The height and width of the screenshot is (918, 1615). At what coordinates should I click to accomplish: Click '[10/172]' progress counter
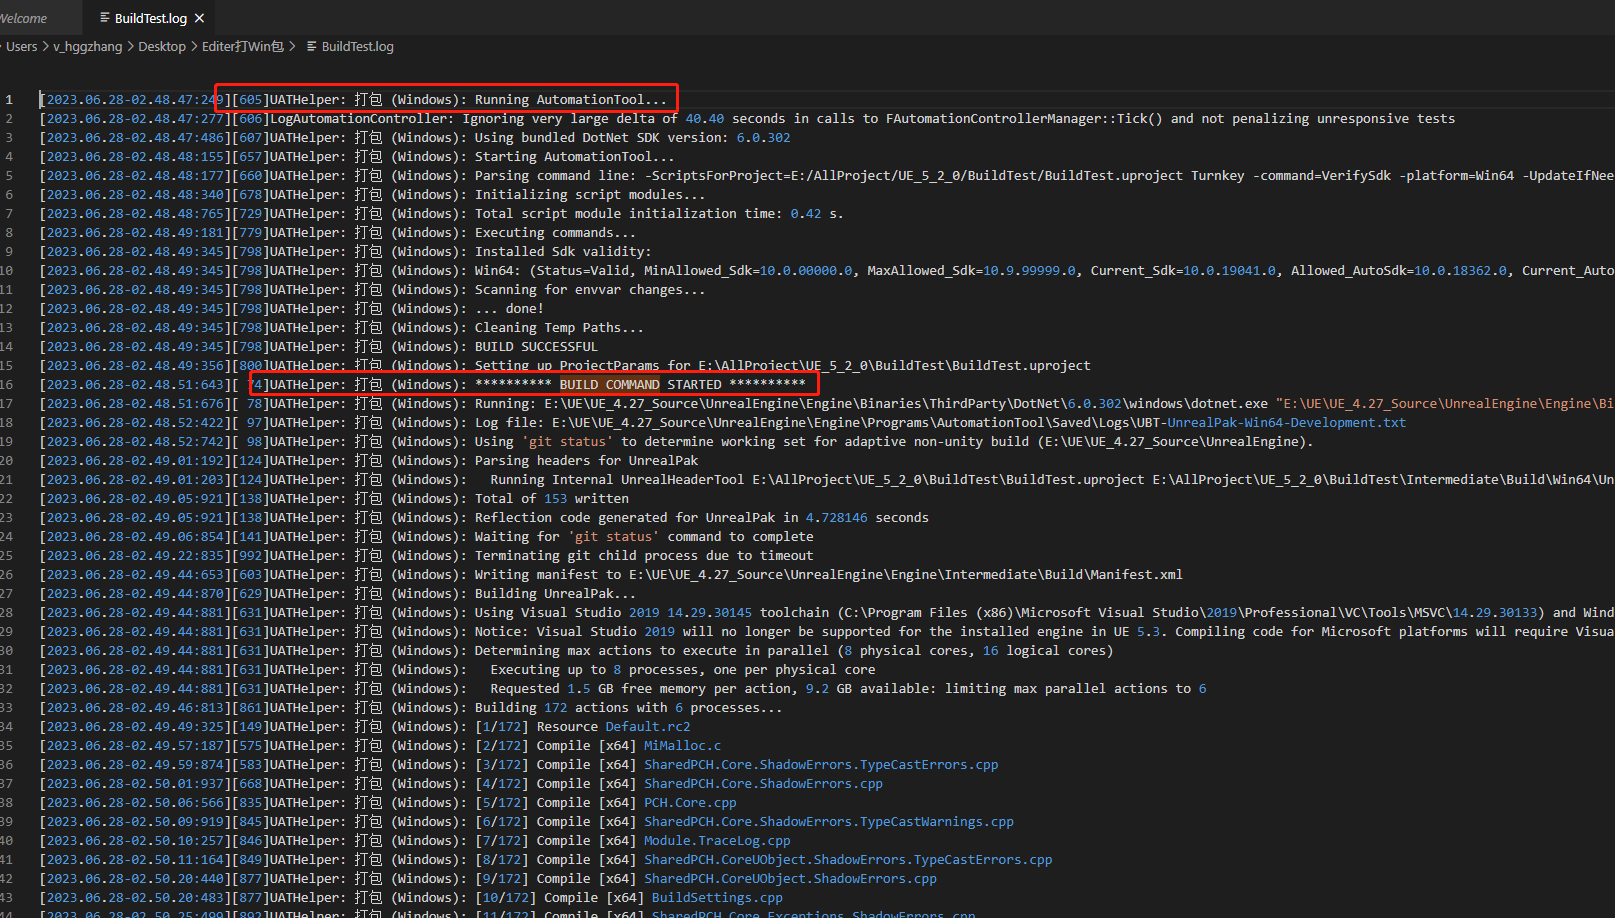click(x=505, y=898)
